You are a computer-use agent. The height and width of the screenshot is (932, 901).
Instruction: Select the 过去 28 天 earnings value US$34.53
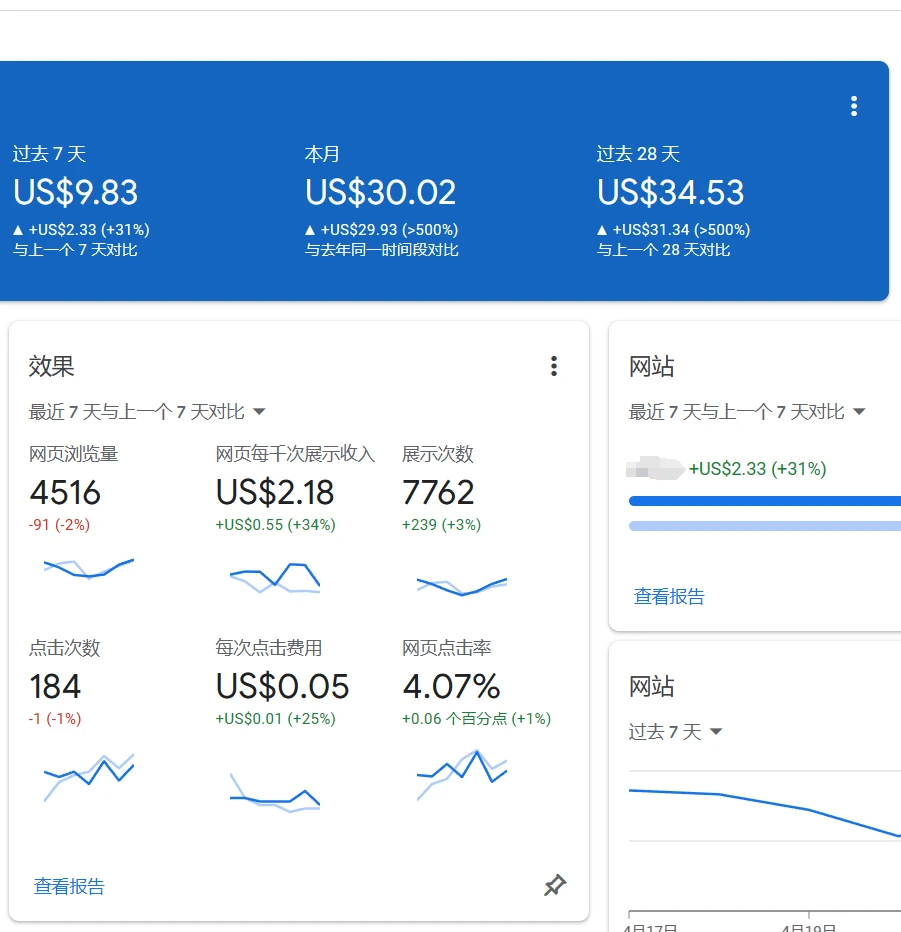coord(671,192)
